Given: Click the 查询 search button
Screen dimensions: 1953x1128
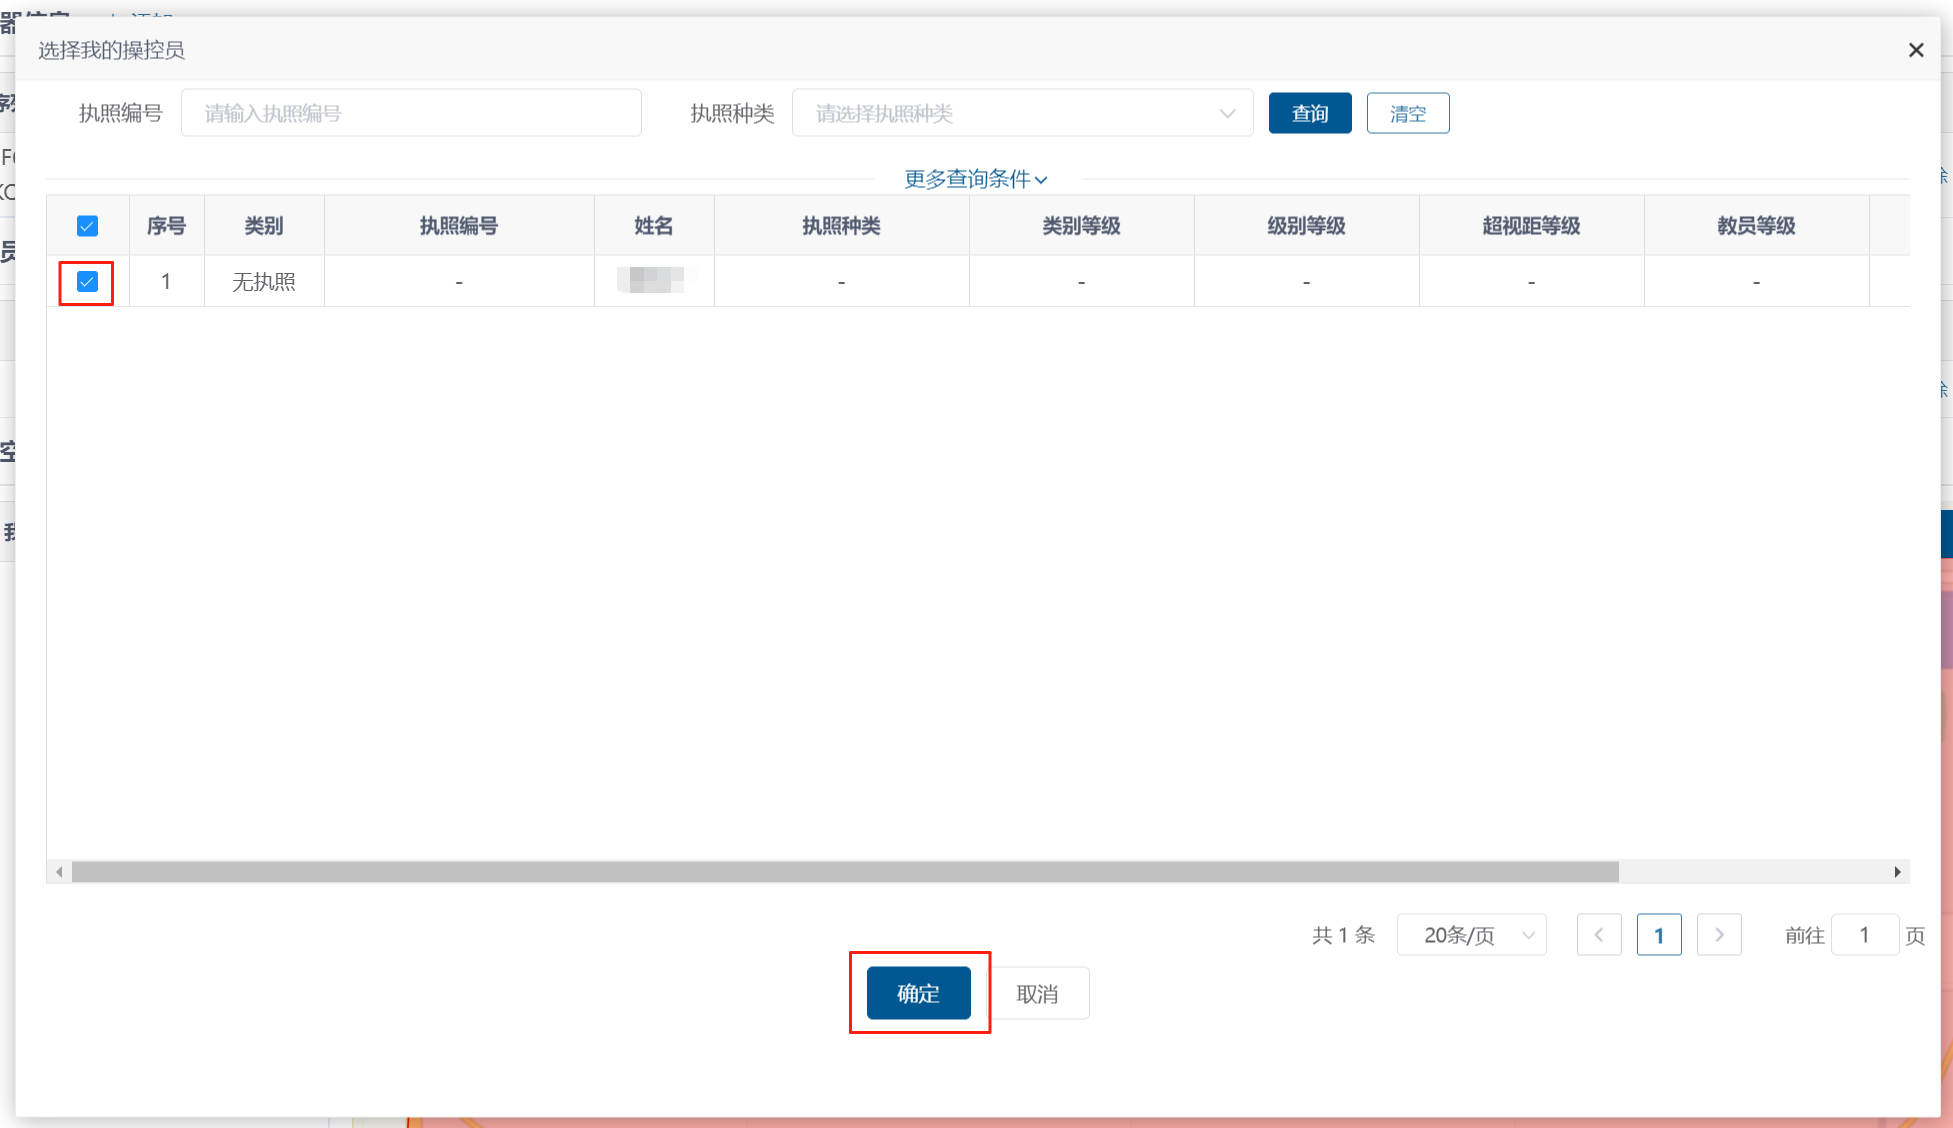Looking at the screenshot, I should point(1309,113).
